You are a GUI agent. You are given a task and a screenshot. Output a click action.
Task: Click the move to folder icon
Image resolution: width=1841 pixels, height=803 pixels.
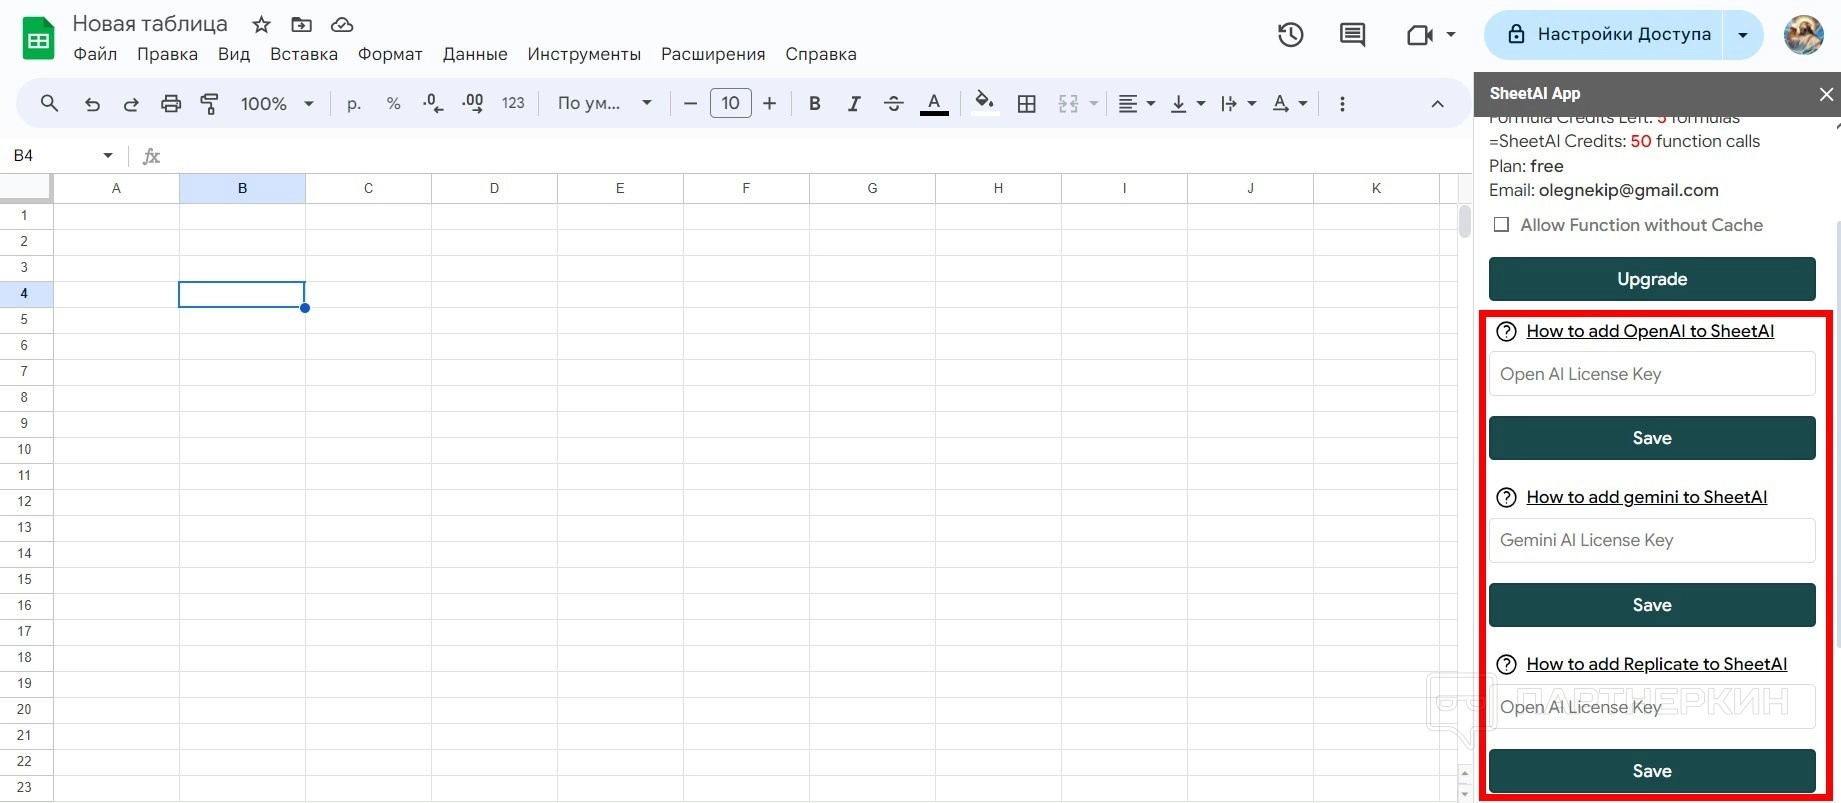click(x=301, y=24)
